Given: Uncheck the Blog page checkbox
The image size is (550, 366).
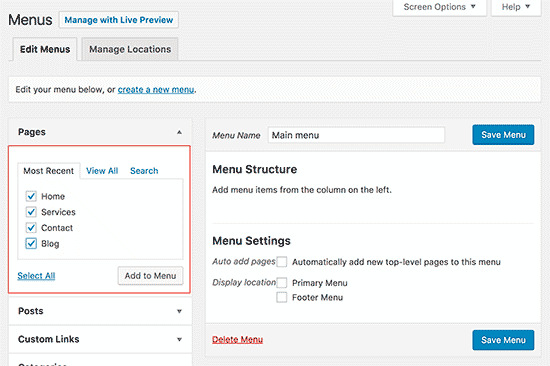Looking at the screenshot, I should click(x=31, y=243).
